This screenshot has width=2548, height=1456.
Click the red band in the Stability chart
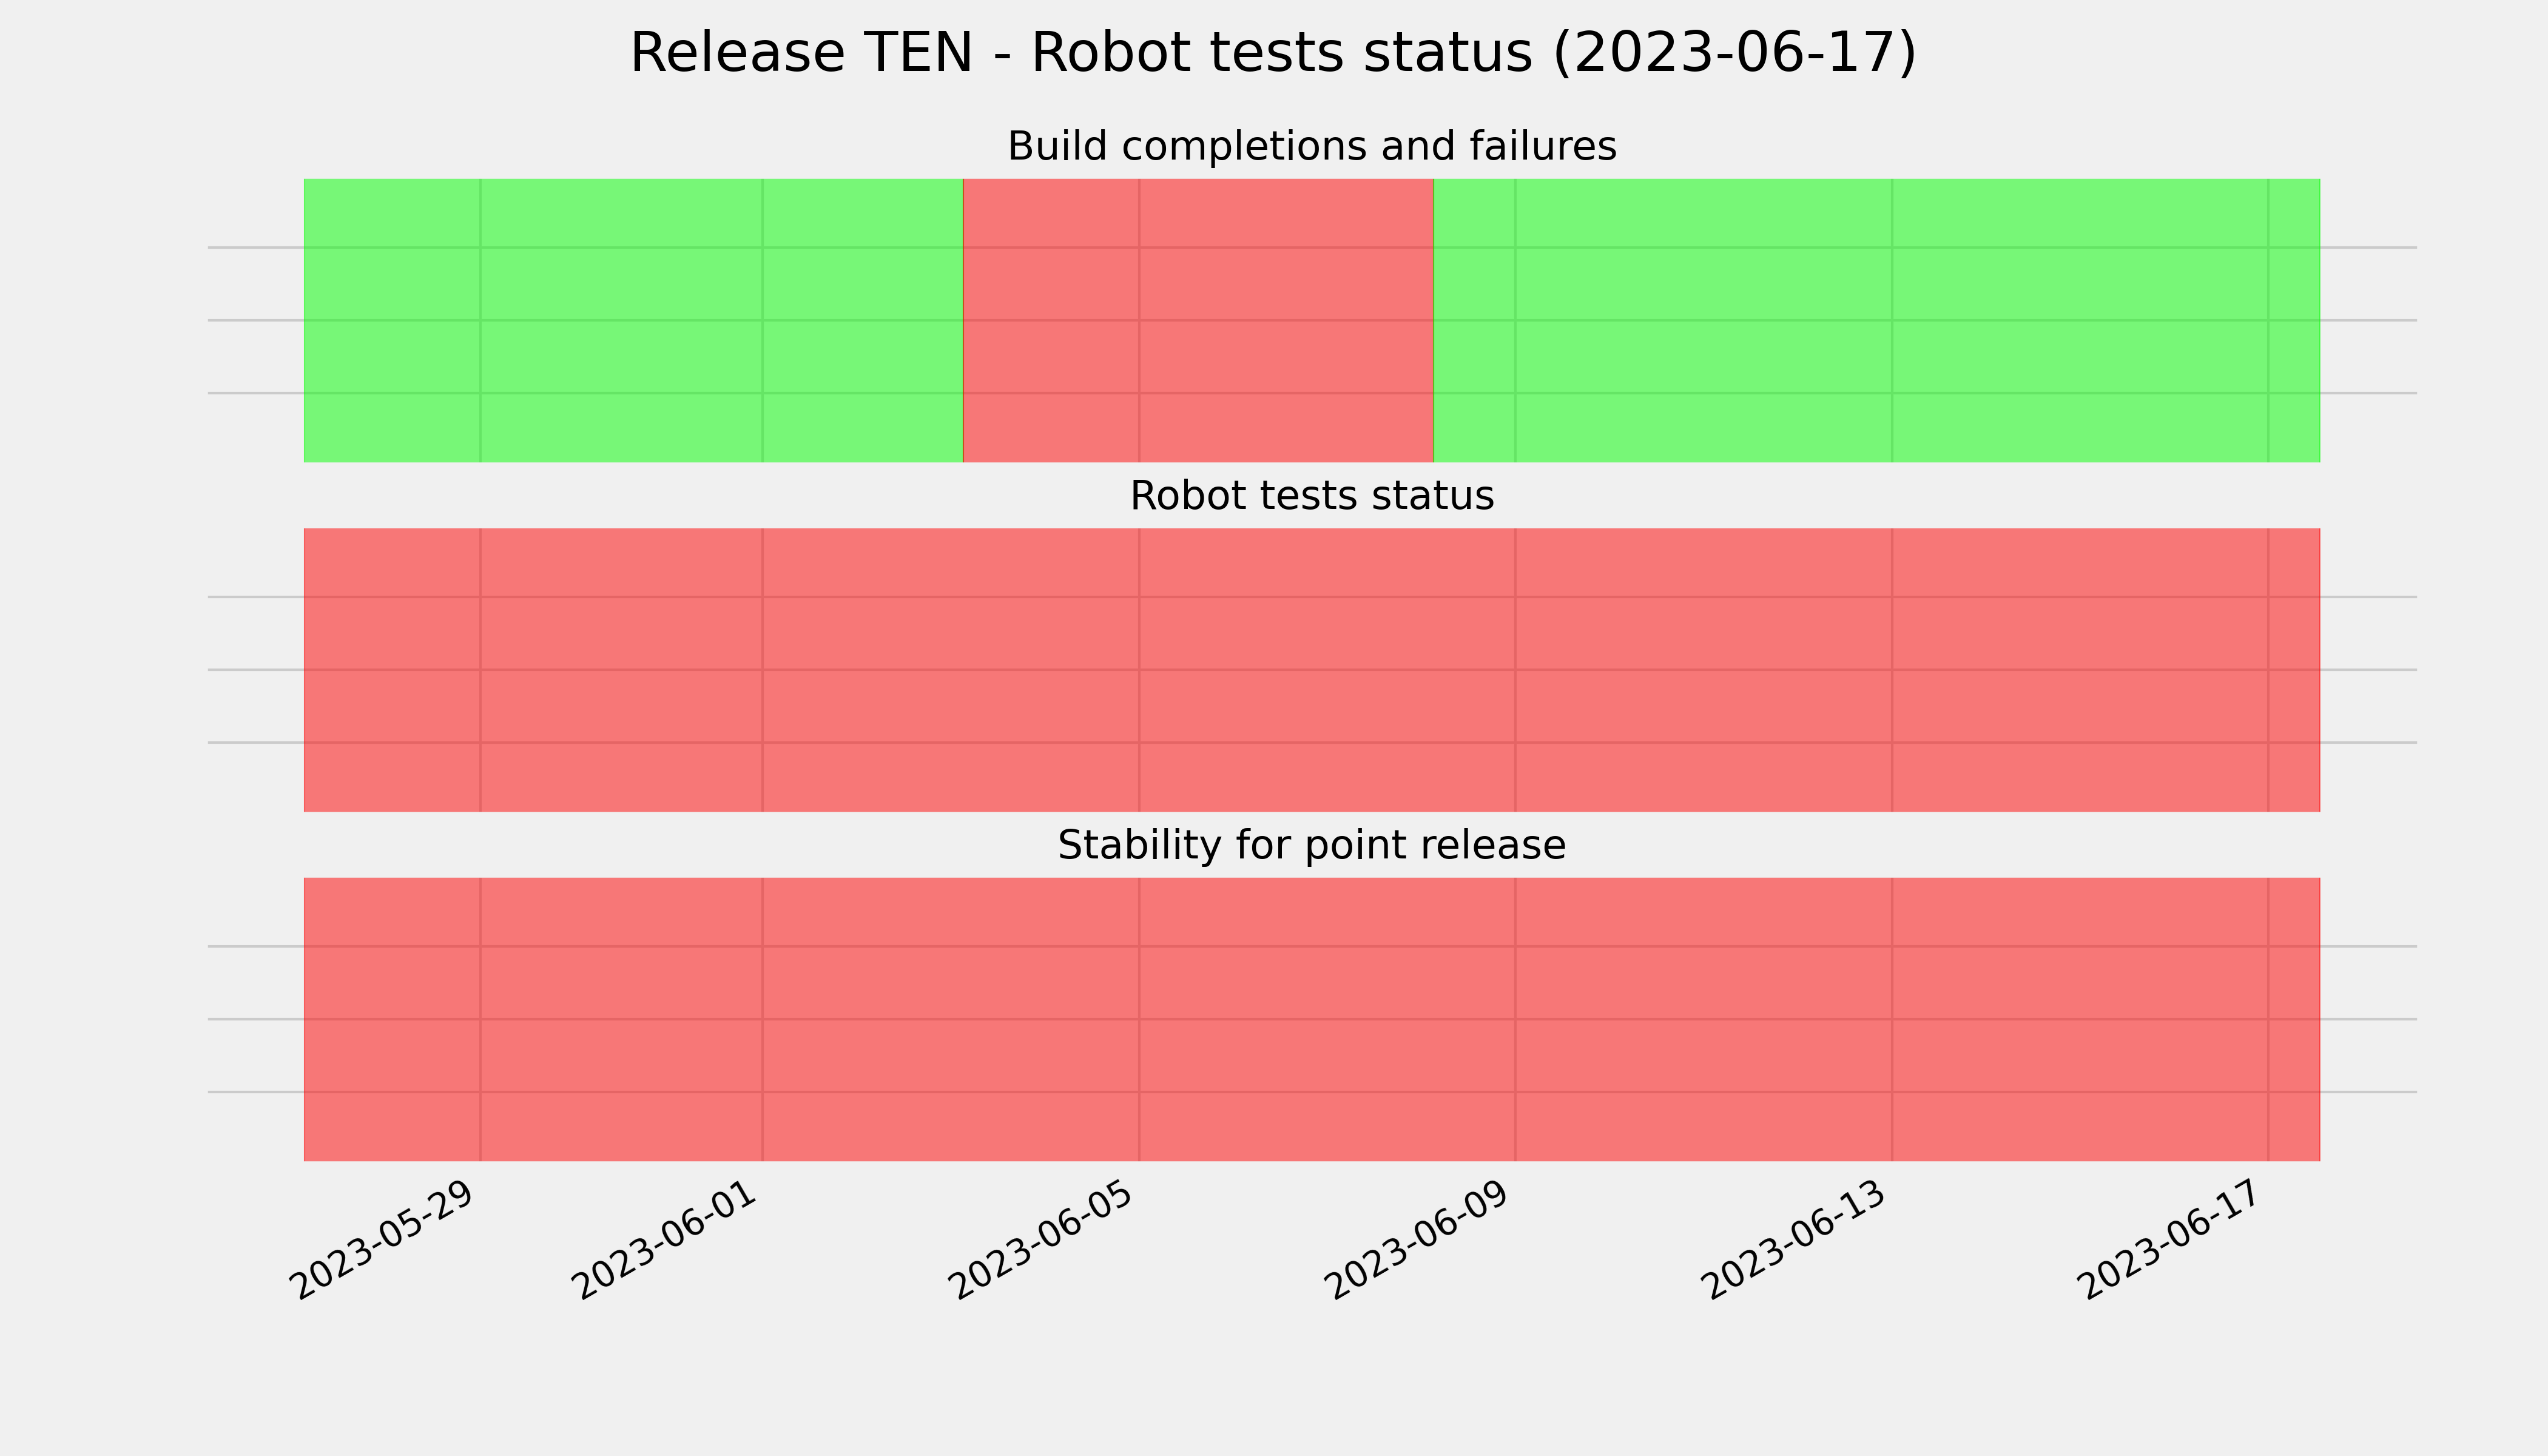tap(1312, 1019)
